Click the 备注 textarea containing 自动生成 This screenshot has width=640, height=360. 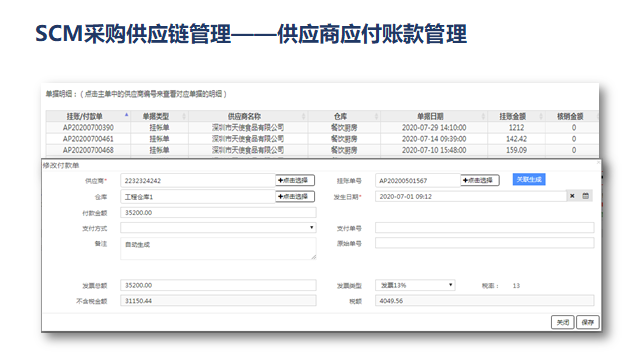point(218,249)
